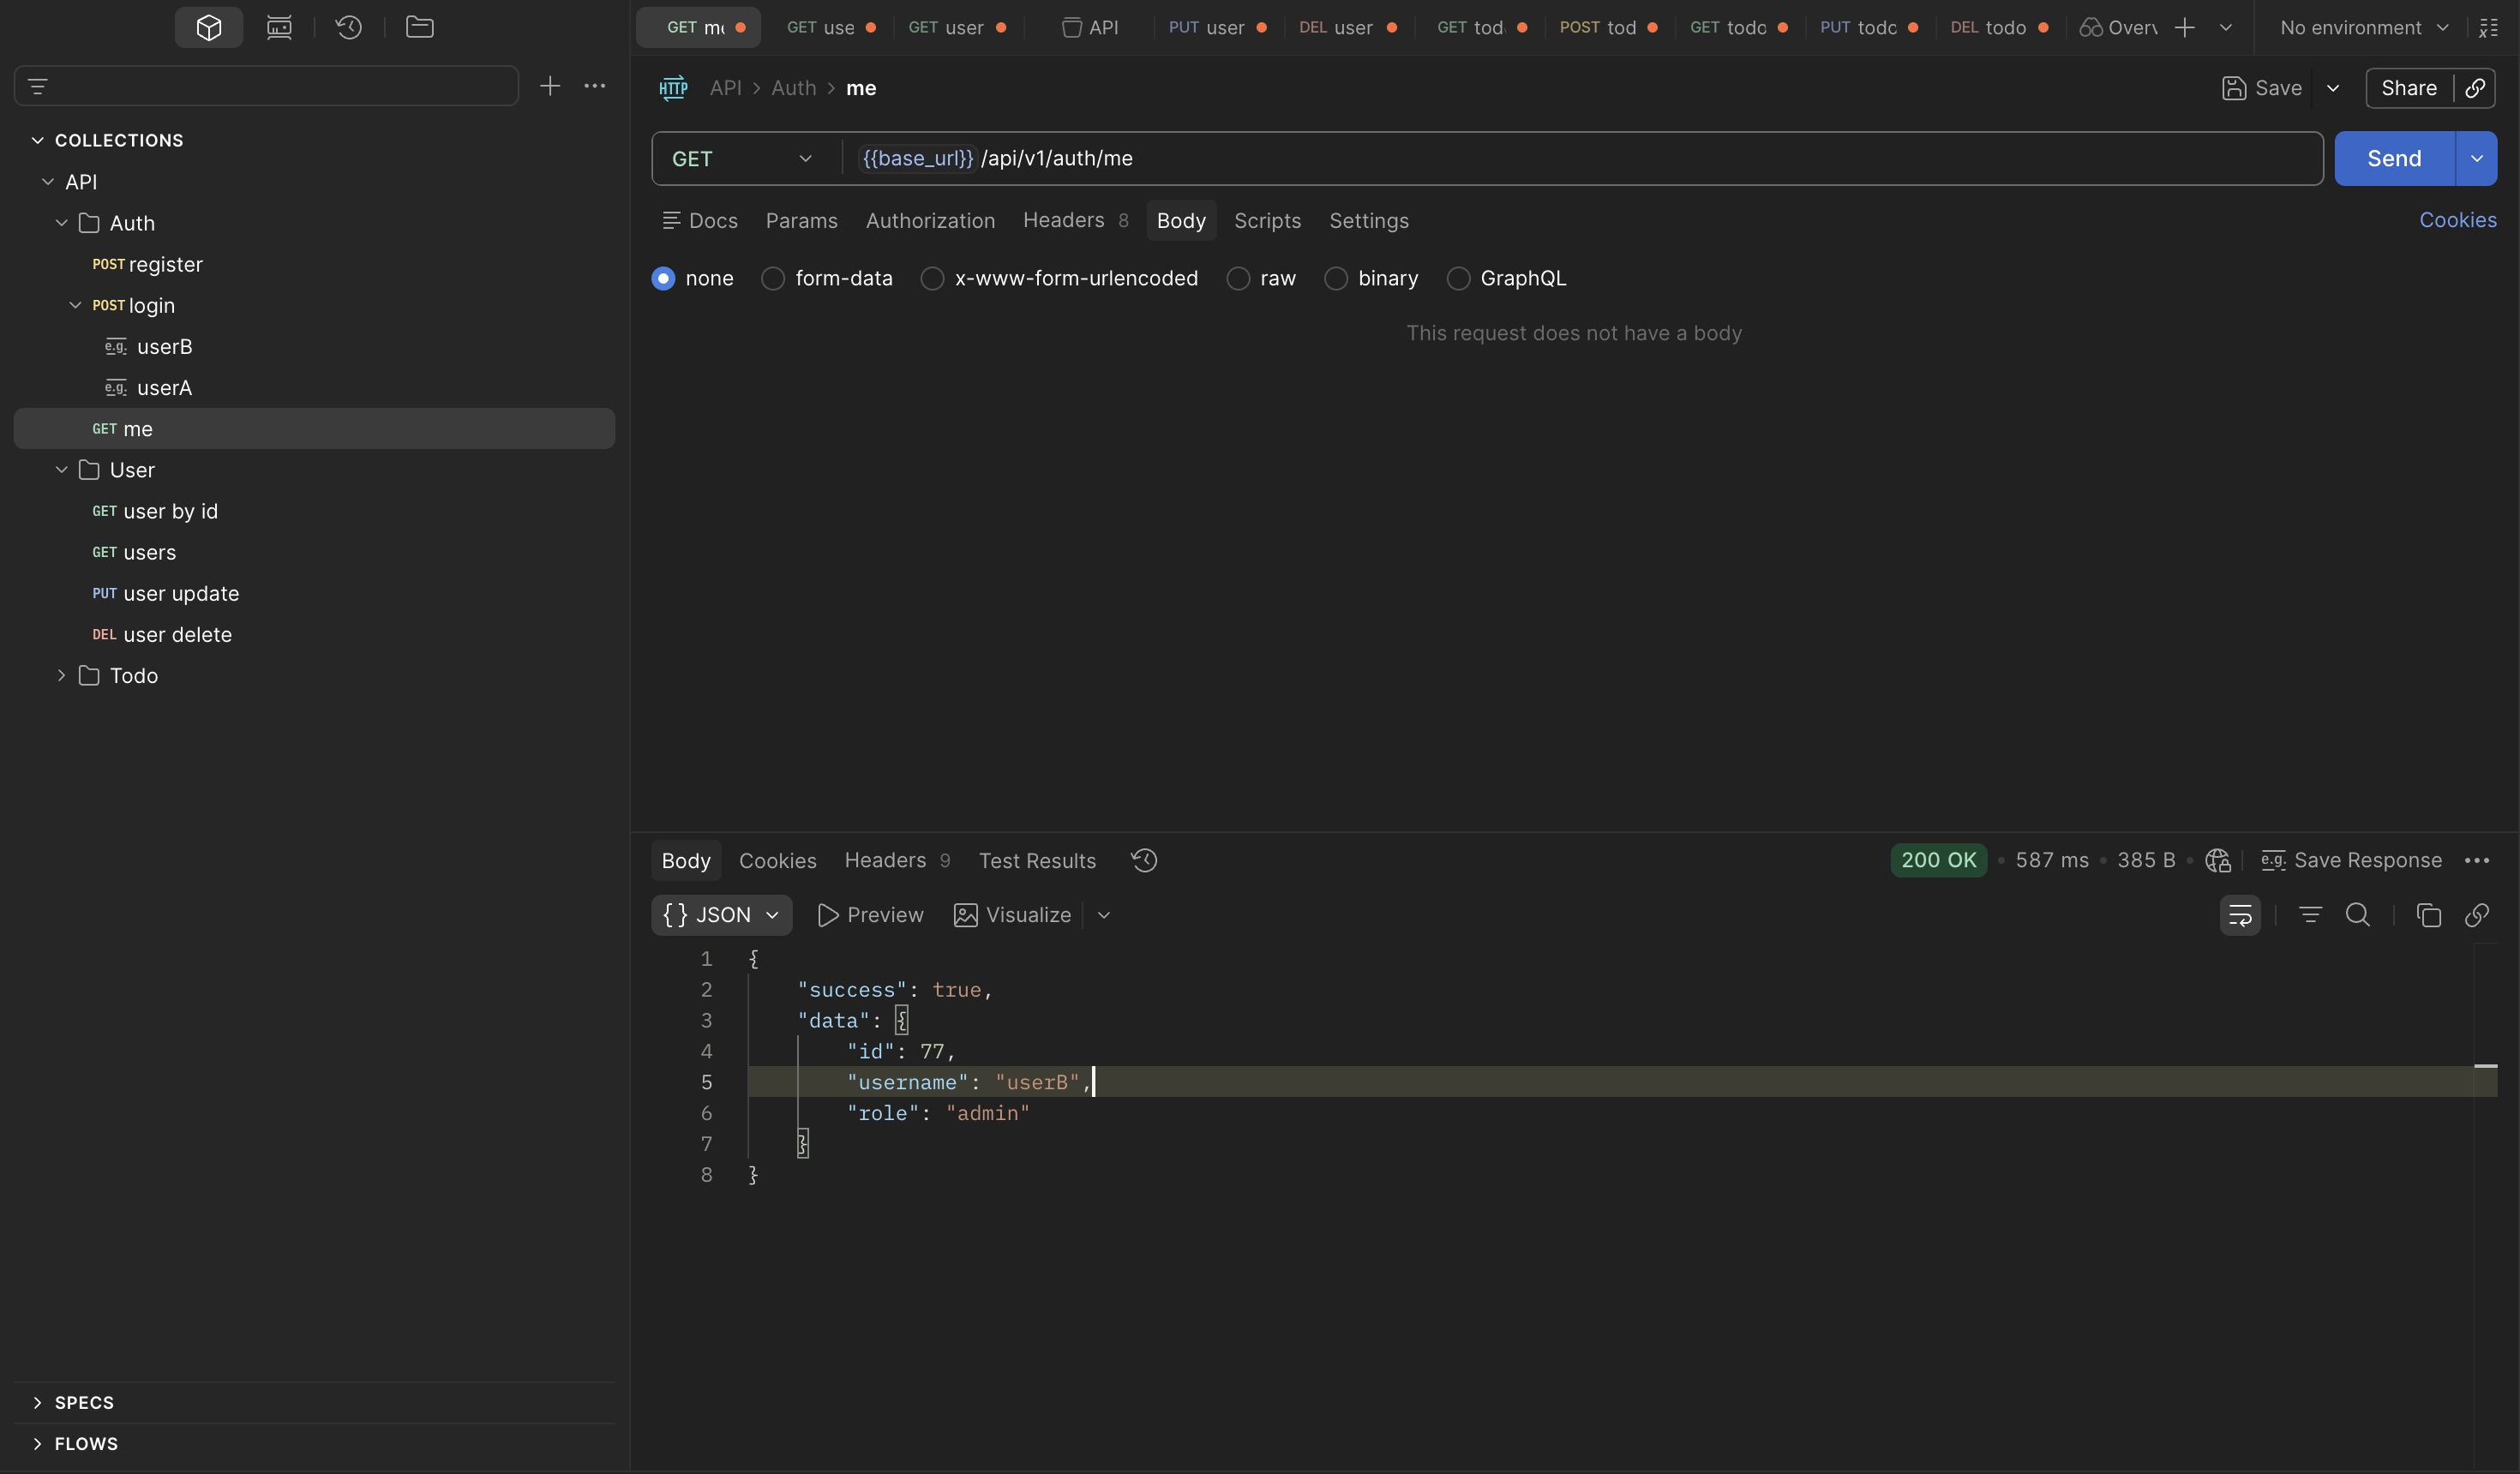2520x1474 pixels.
Task: Expand the FLOWS section
Action: click(38, 1444)
